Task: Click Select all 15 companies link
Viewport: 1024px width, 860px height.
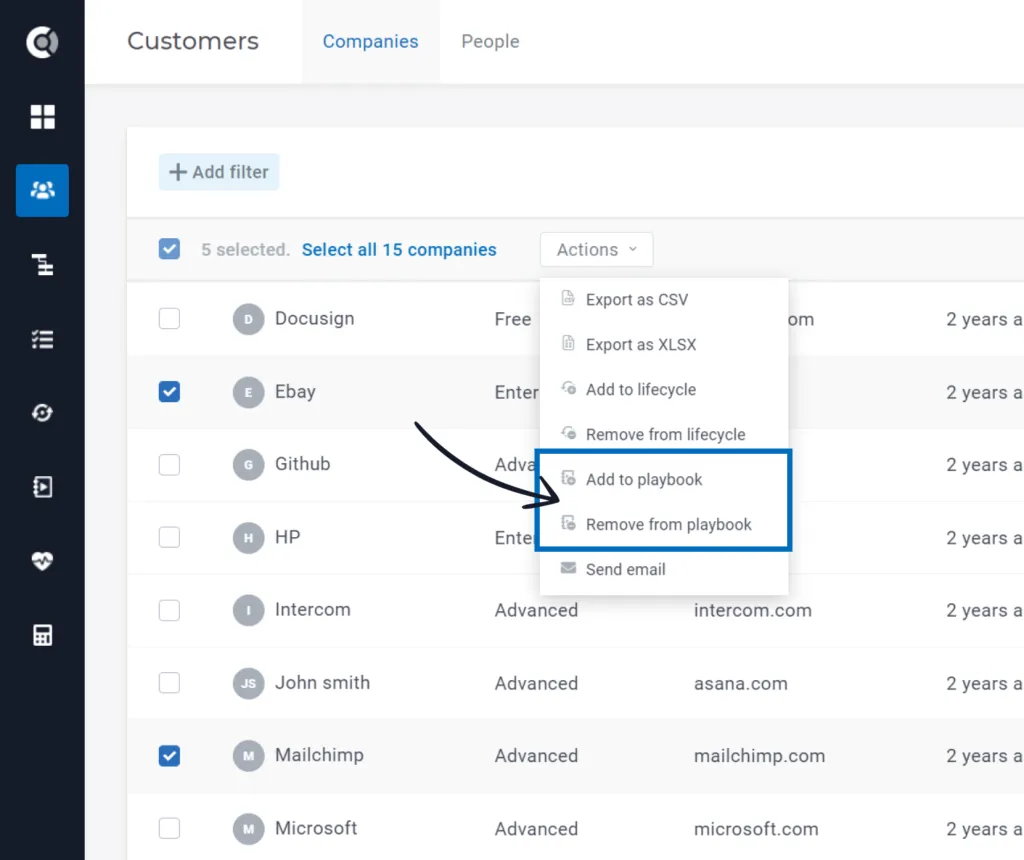Action: pos(399,250)
